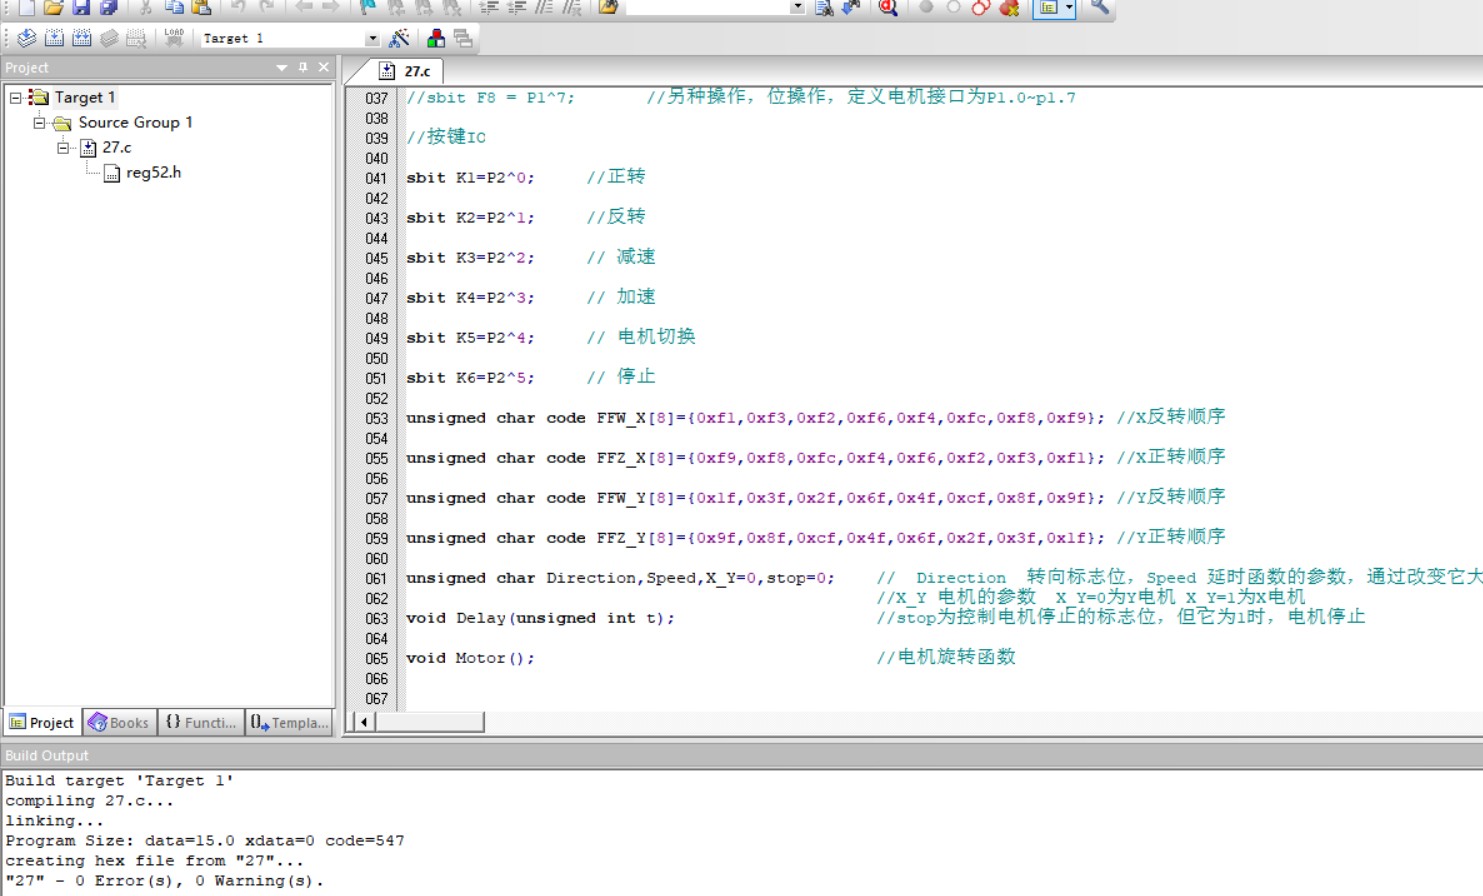Click the Redo arrow icon
Image resolution: width=1483 pixels, height=896 pixels.
click(x=267, y=7)
